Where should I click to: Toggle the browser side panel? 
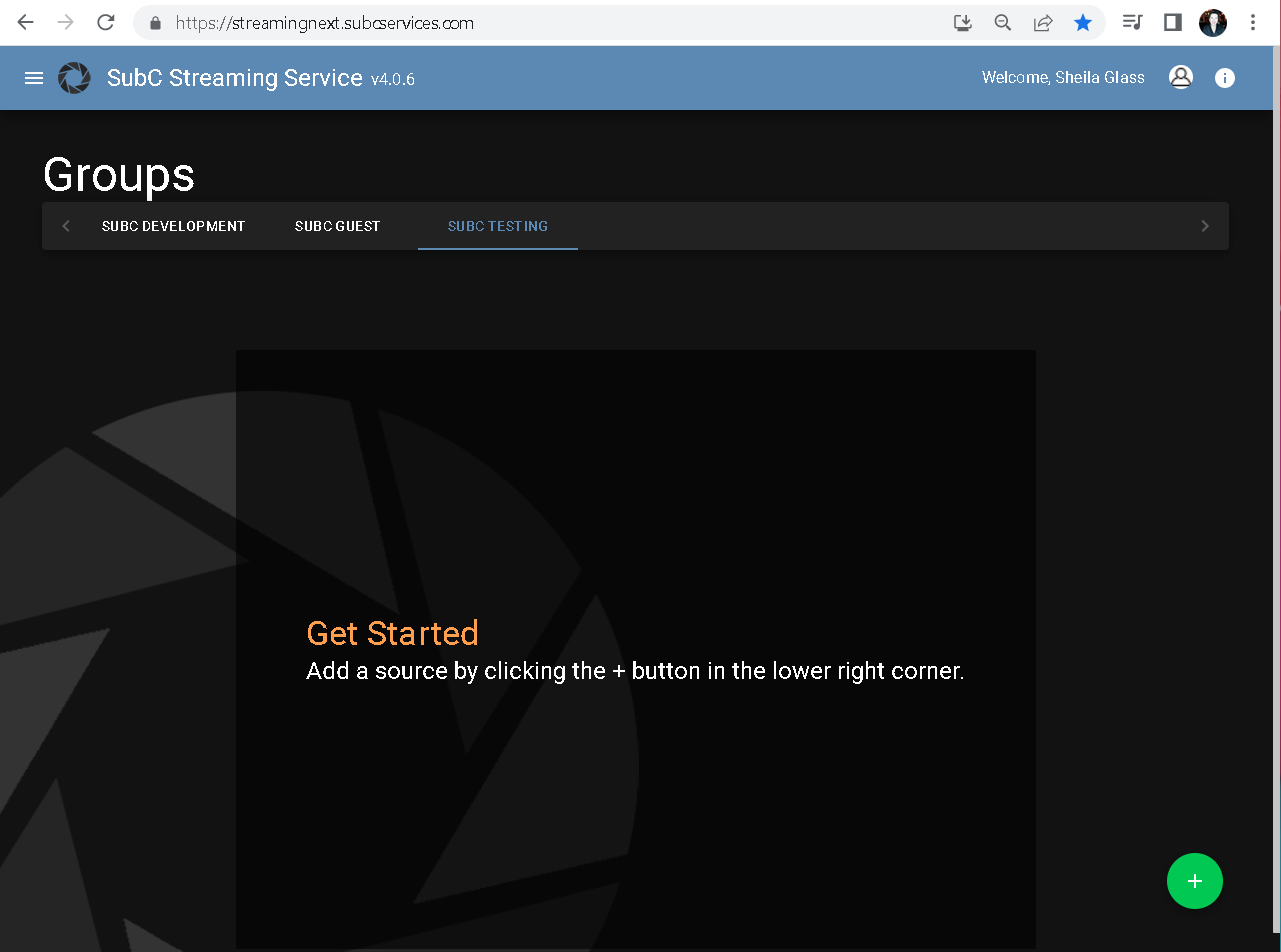(1173, 22)
